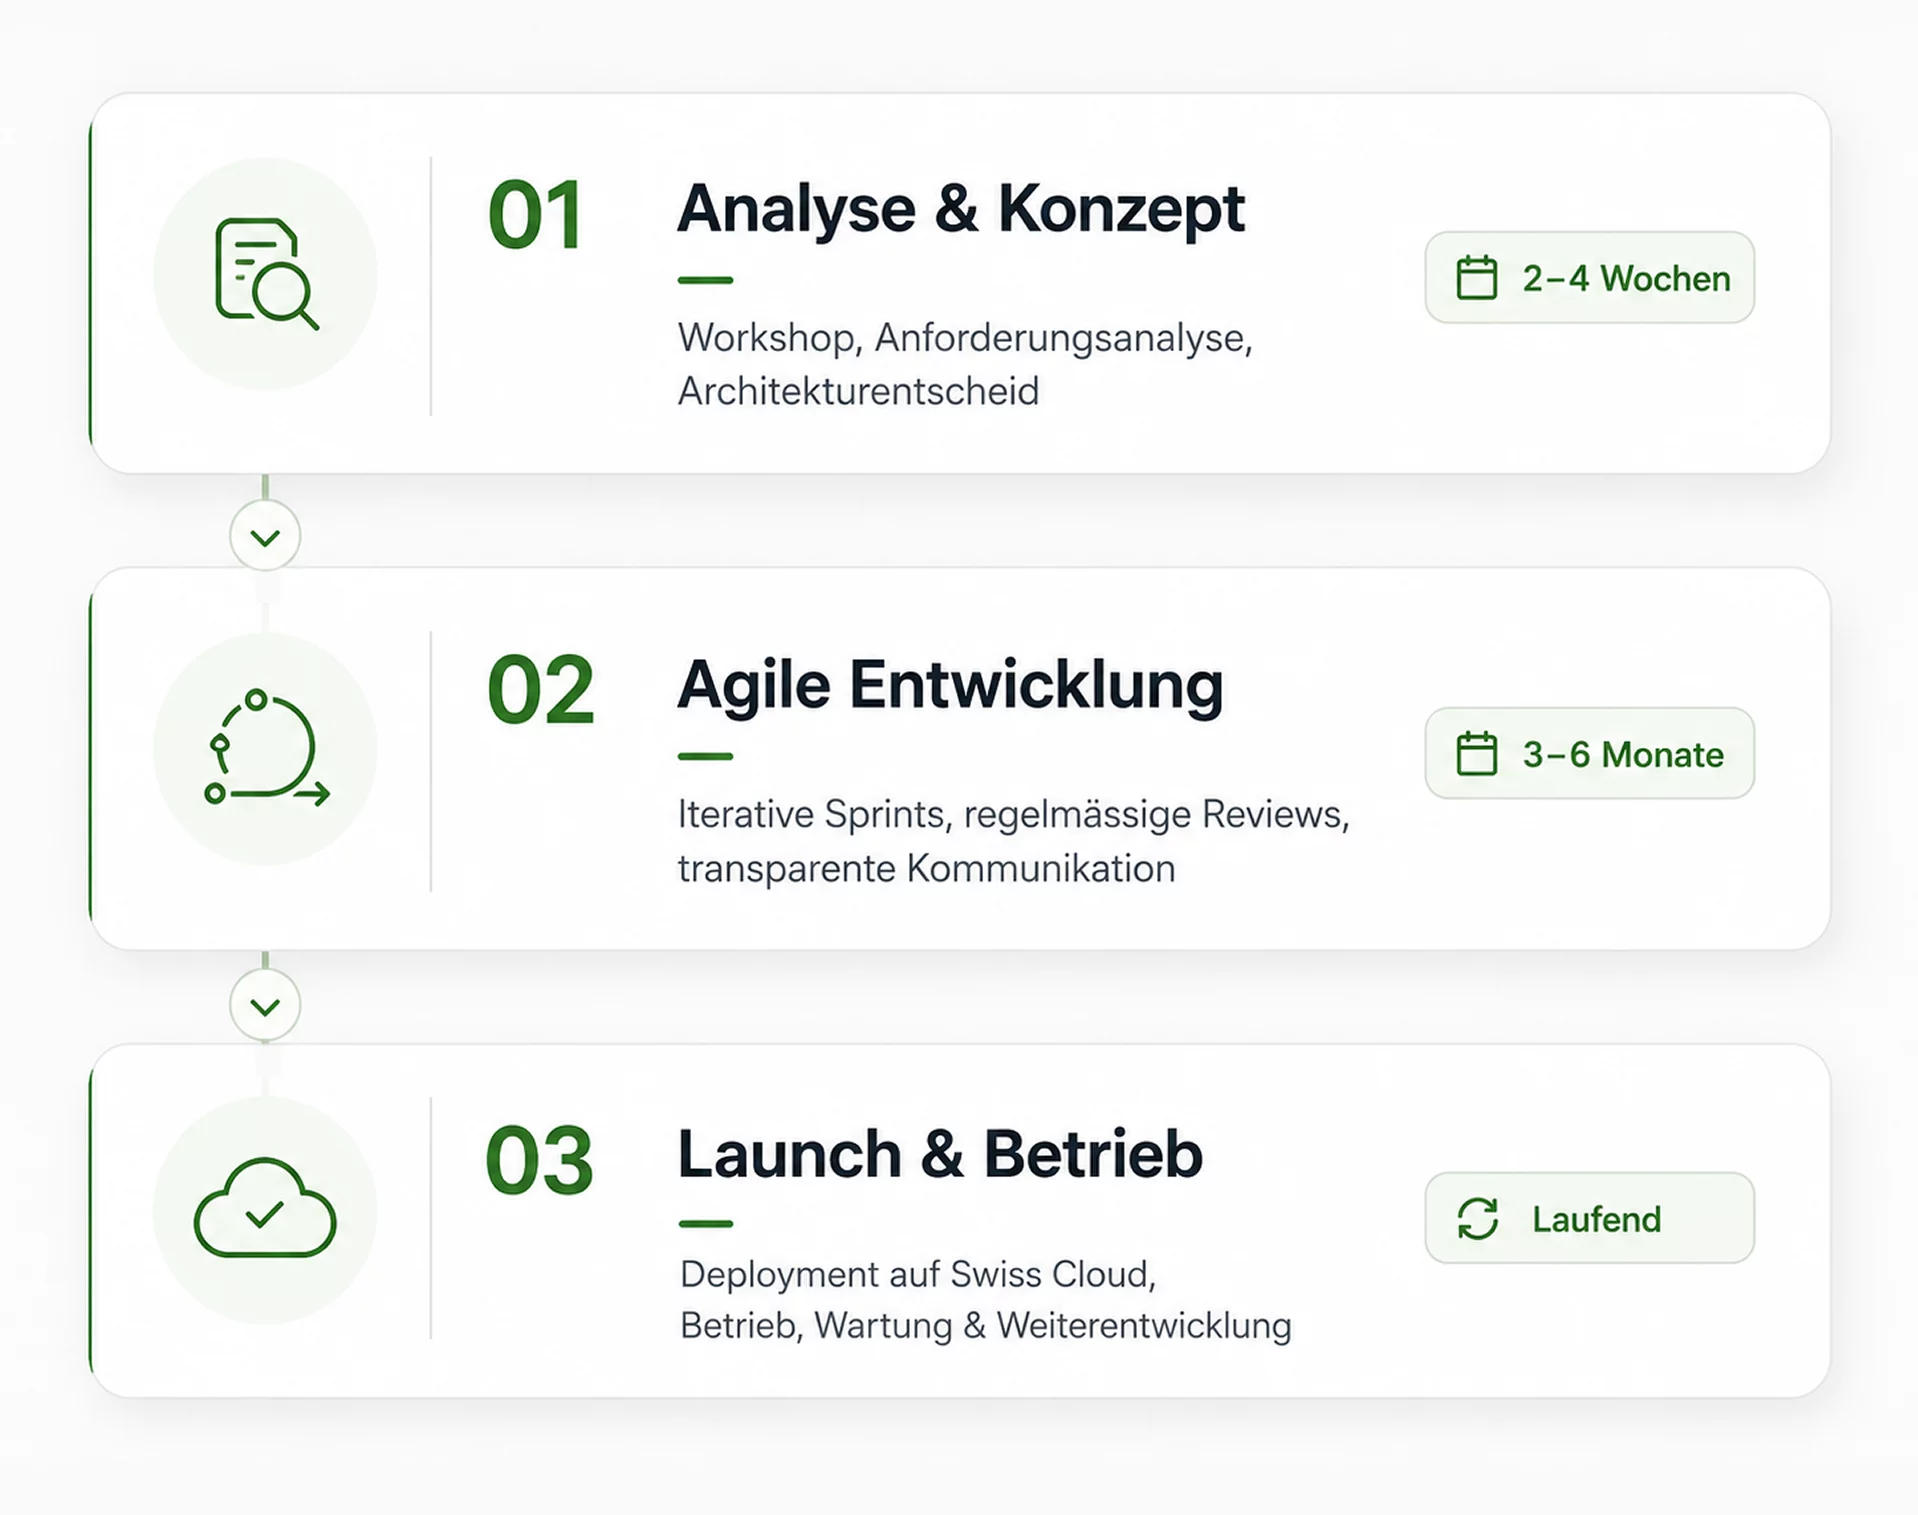The width and height of the screenshot is (1918, 1515).
Task: Click the Deployment auf Swiss Cloud description
Action: [985, 1300]
